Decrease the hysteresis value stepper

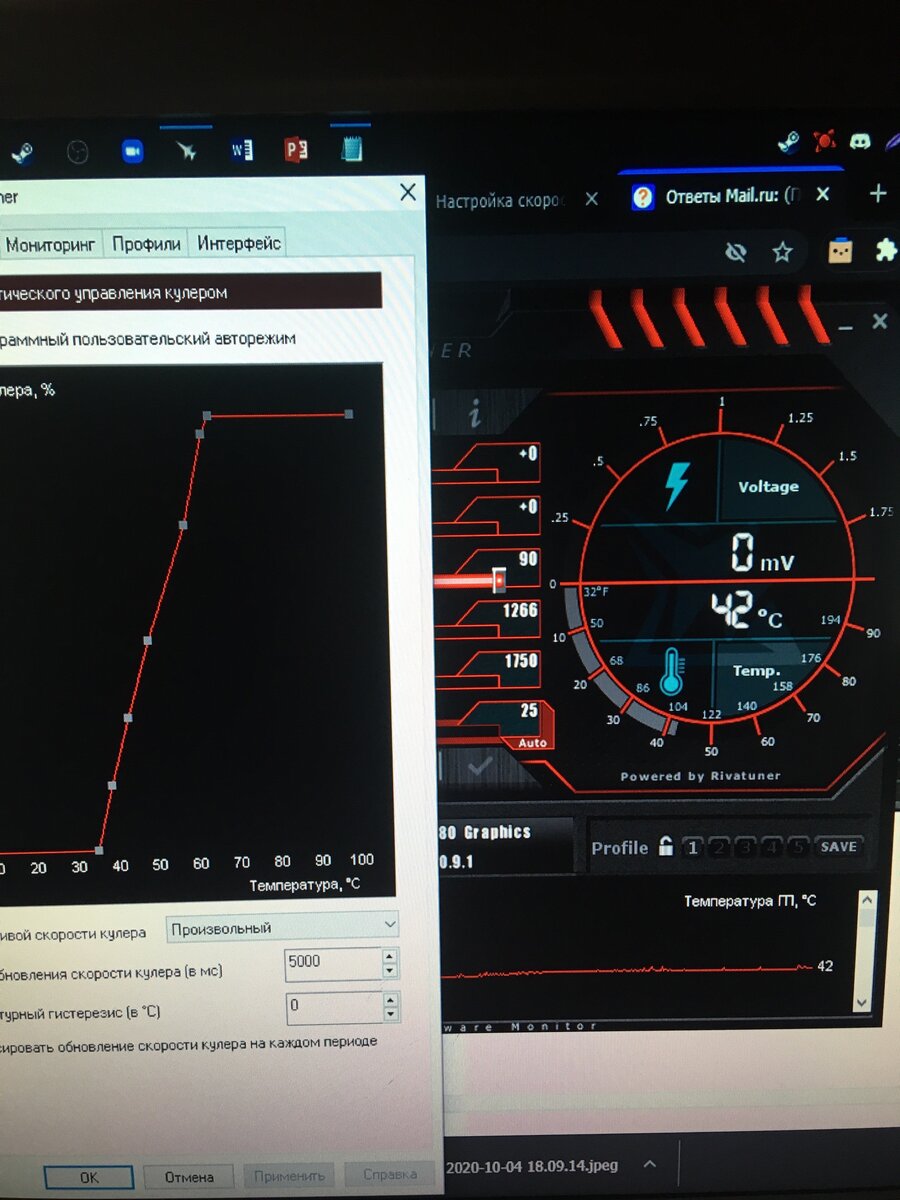[389, 1014]
